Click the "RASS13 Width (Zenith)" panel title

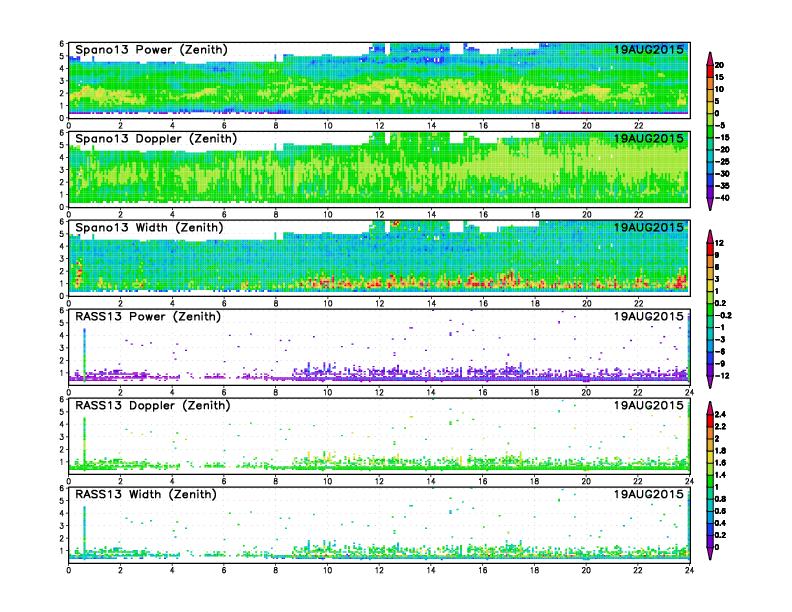click(146, 494)
